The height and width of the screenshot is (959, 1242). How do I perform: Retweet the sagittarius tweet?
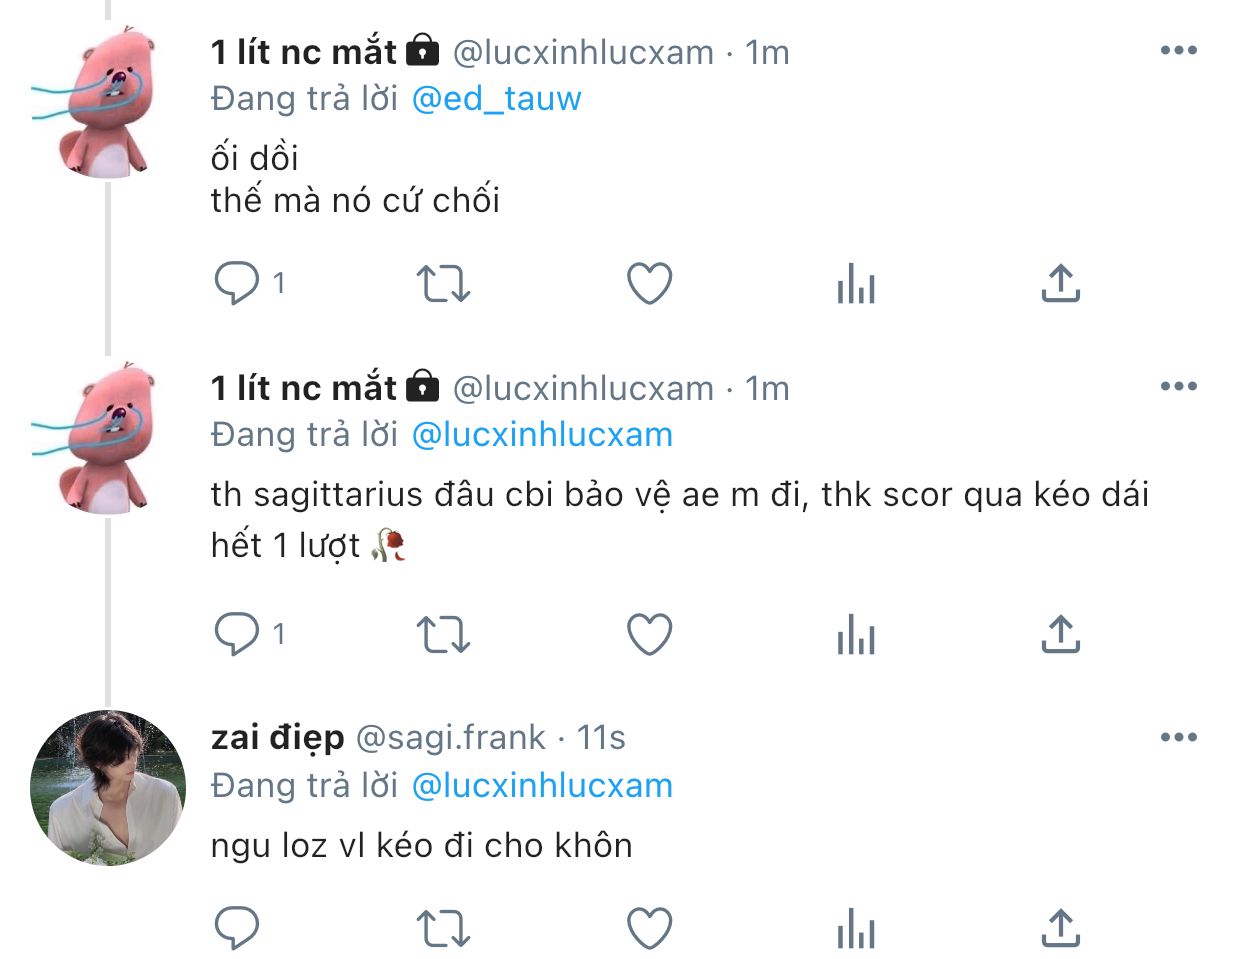click(442, 634)
